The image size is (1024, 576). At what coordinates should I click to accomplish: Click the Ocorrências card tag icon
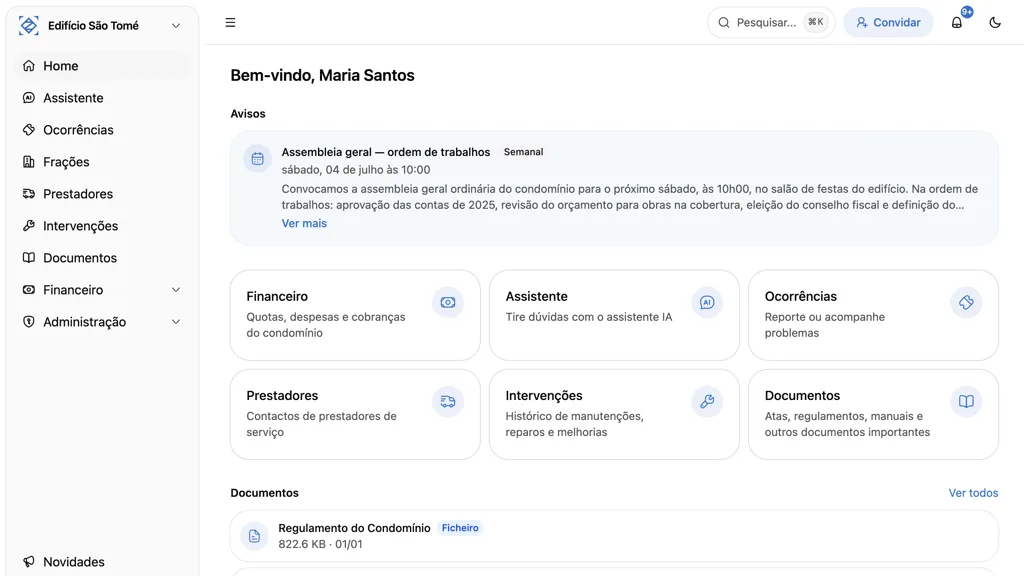click(967, 302)
